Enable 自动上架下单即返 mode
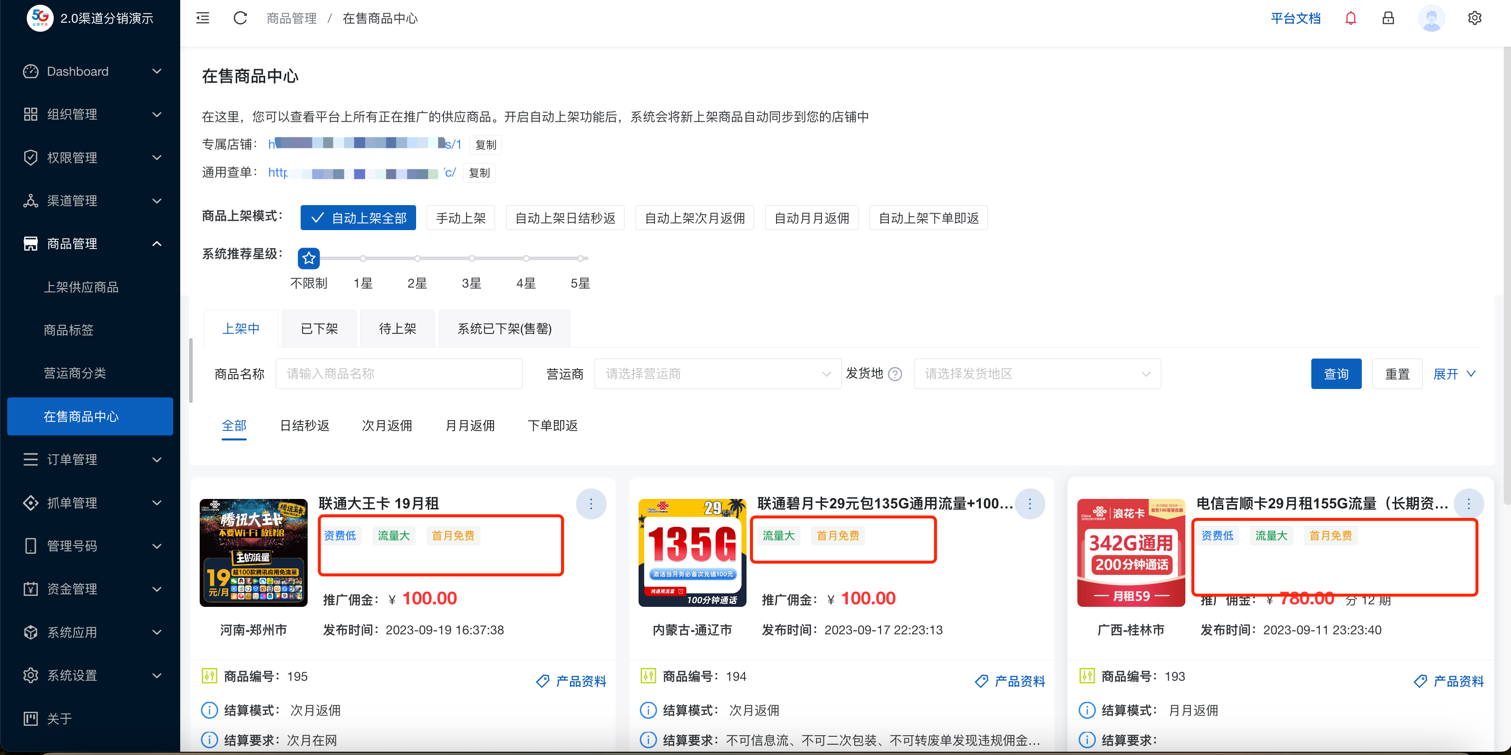 pos(928,218)
